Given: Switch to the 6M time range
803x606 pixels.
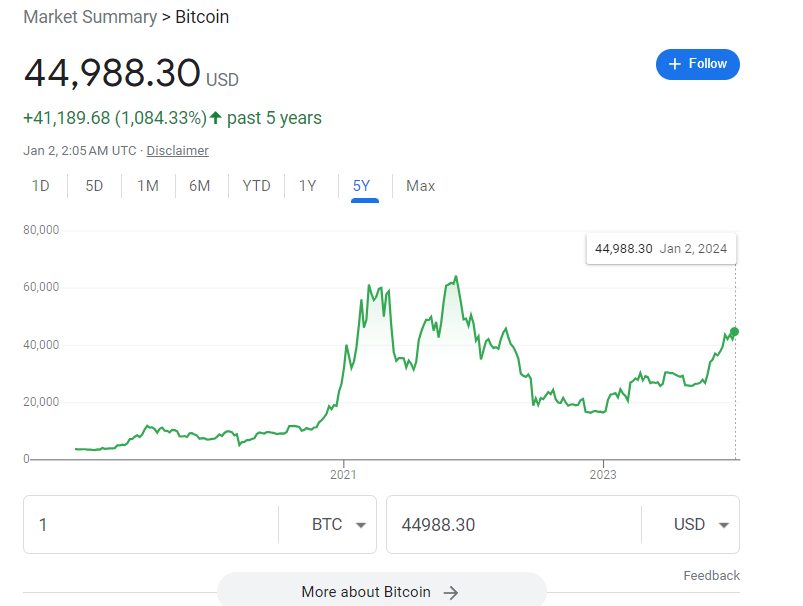Looking at the screenshot, I should tap(200, 185).
